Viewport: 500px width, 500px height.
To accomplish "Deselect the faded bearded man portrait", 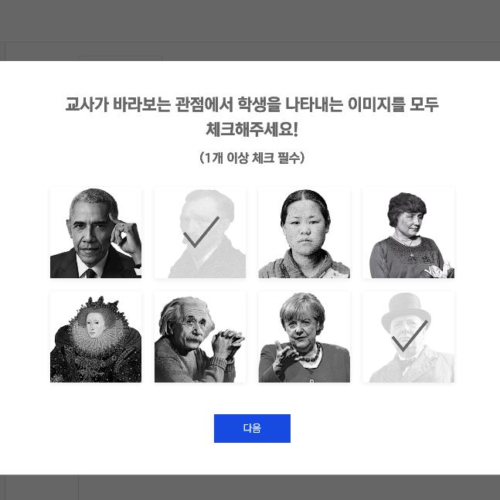I will [x=200, y=233].
